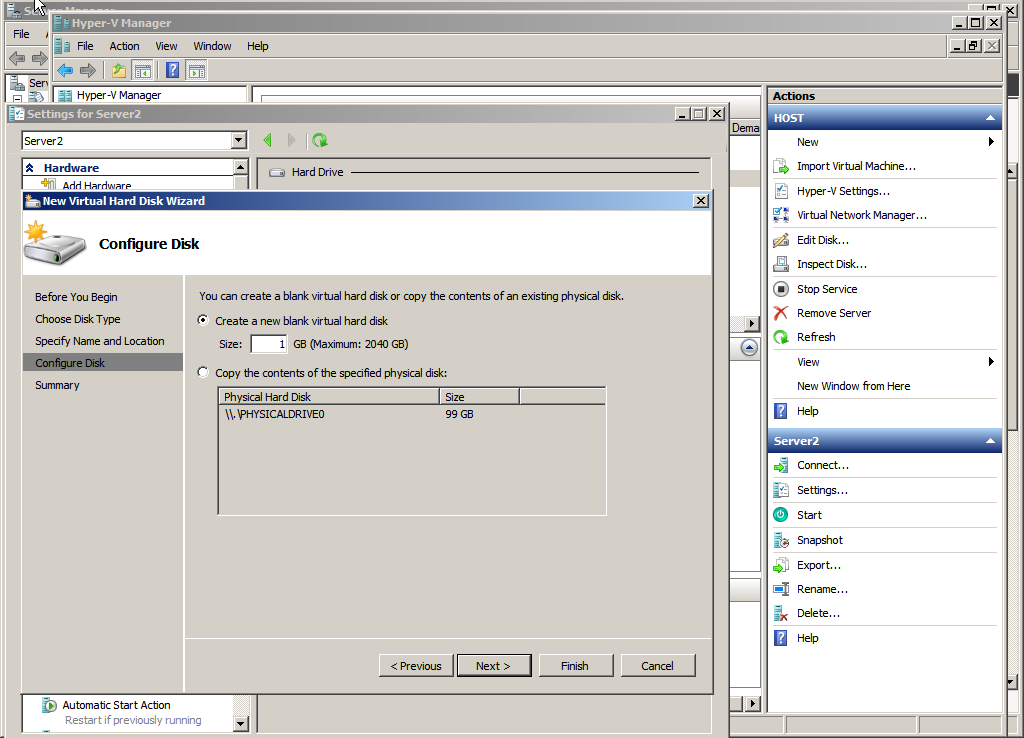1024x738 pixels.
Task: Select the PHYSICALDRIVE0 row in the disk list
Action: [411, 414]
